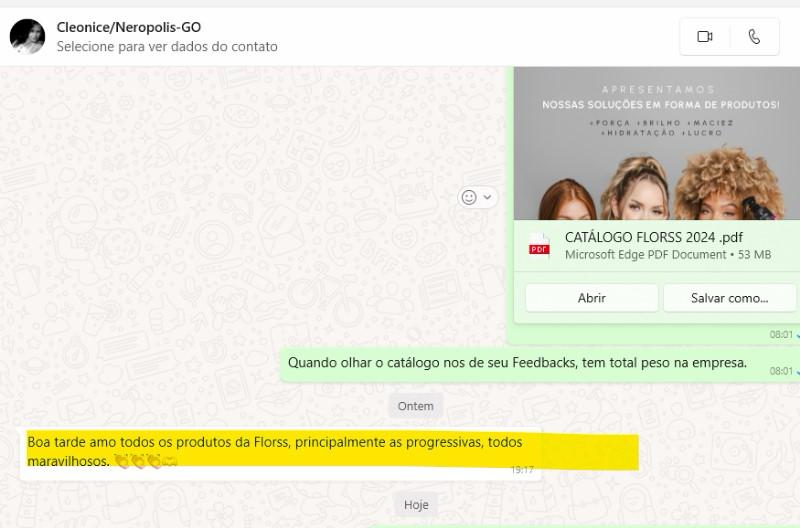Open the catalog preview image
Image resolution: width=800 pixels, height=528 pixels.
point(657,143)
